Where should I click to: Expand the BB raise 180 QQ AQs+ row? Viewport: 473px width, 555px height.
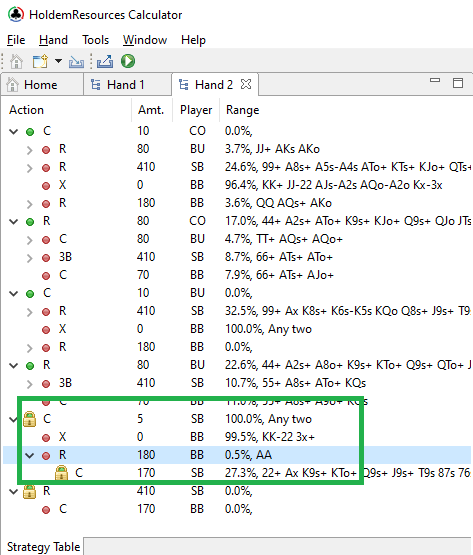30,204
